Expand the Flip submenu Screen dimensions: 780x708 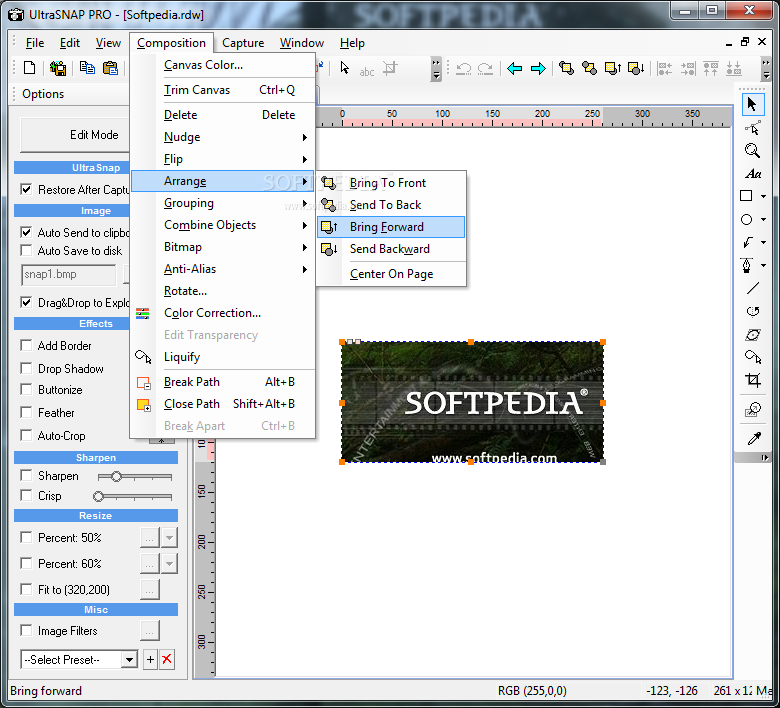222,159
